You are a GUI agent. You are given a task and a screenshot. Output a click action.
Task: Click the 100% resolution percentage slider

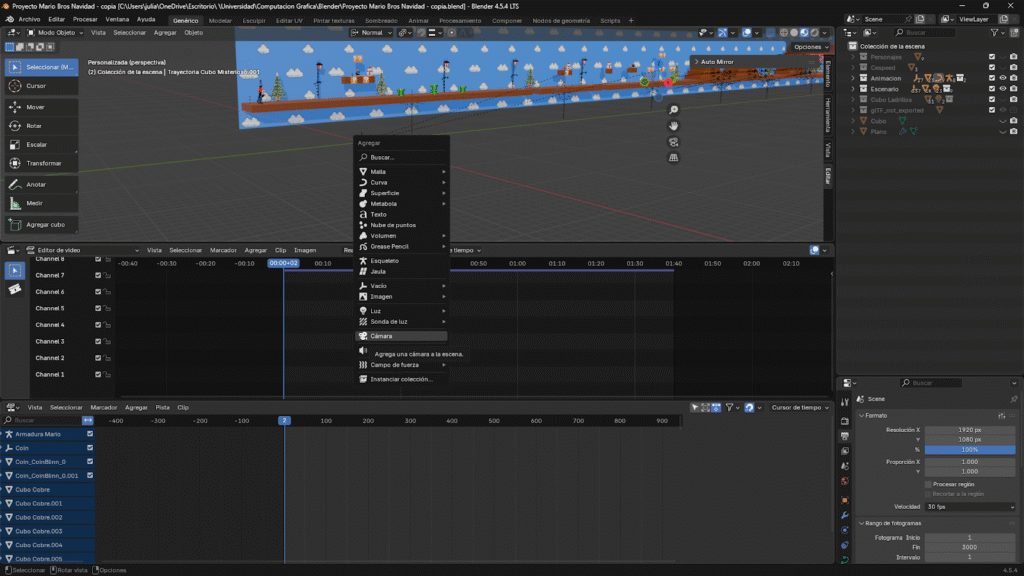click(x=970, y=450)
